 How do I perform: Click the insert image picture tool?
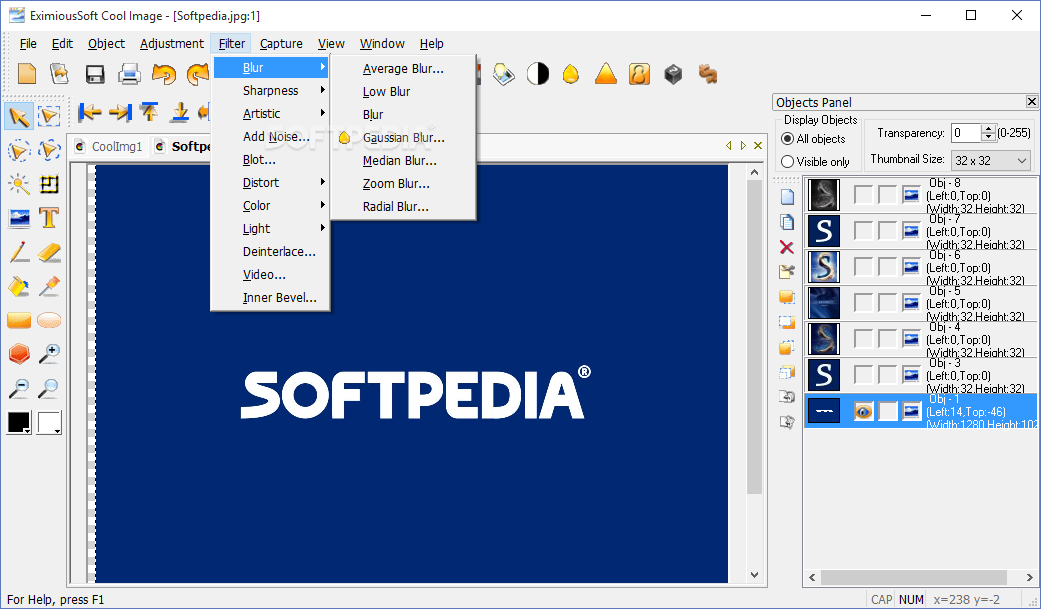coord(19,217)
